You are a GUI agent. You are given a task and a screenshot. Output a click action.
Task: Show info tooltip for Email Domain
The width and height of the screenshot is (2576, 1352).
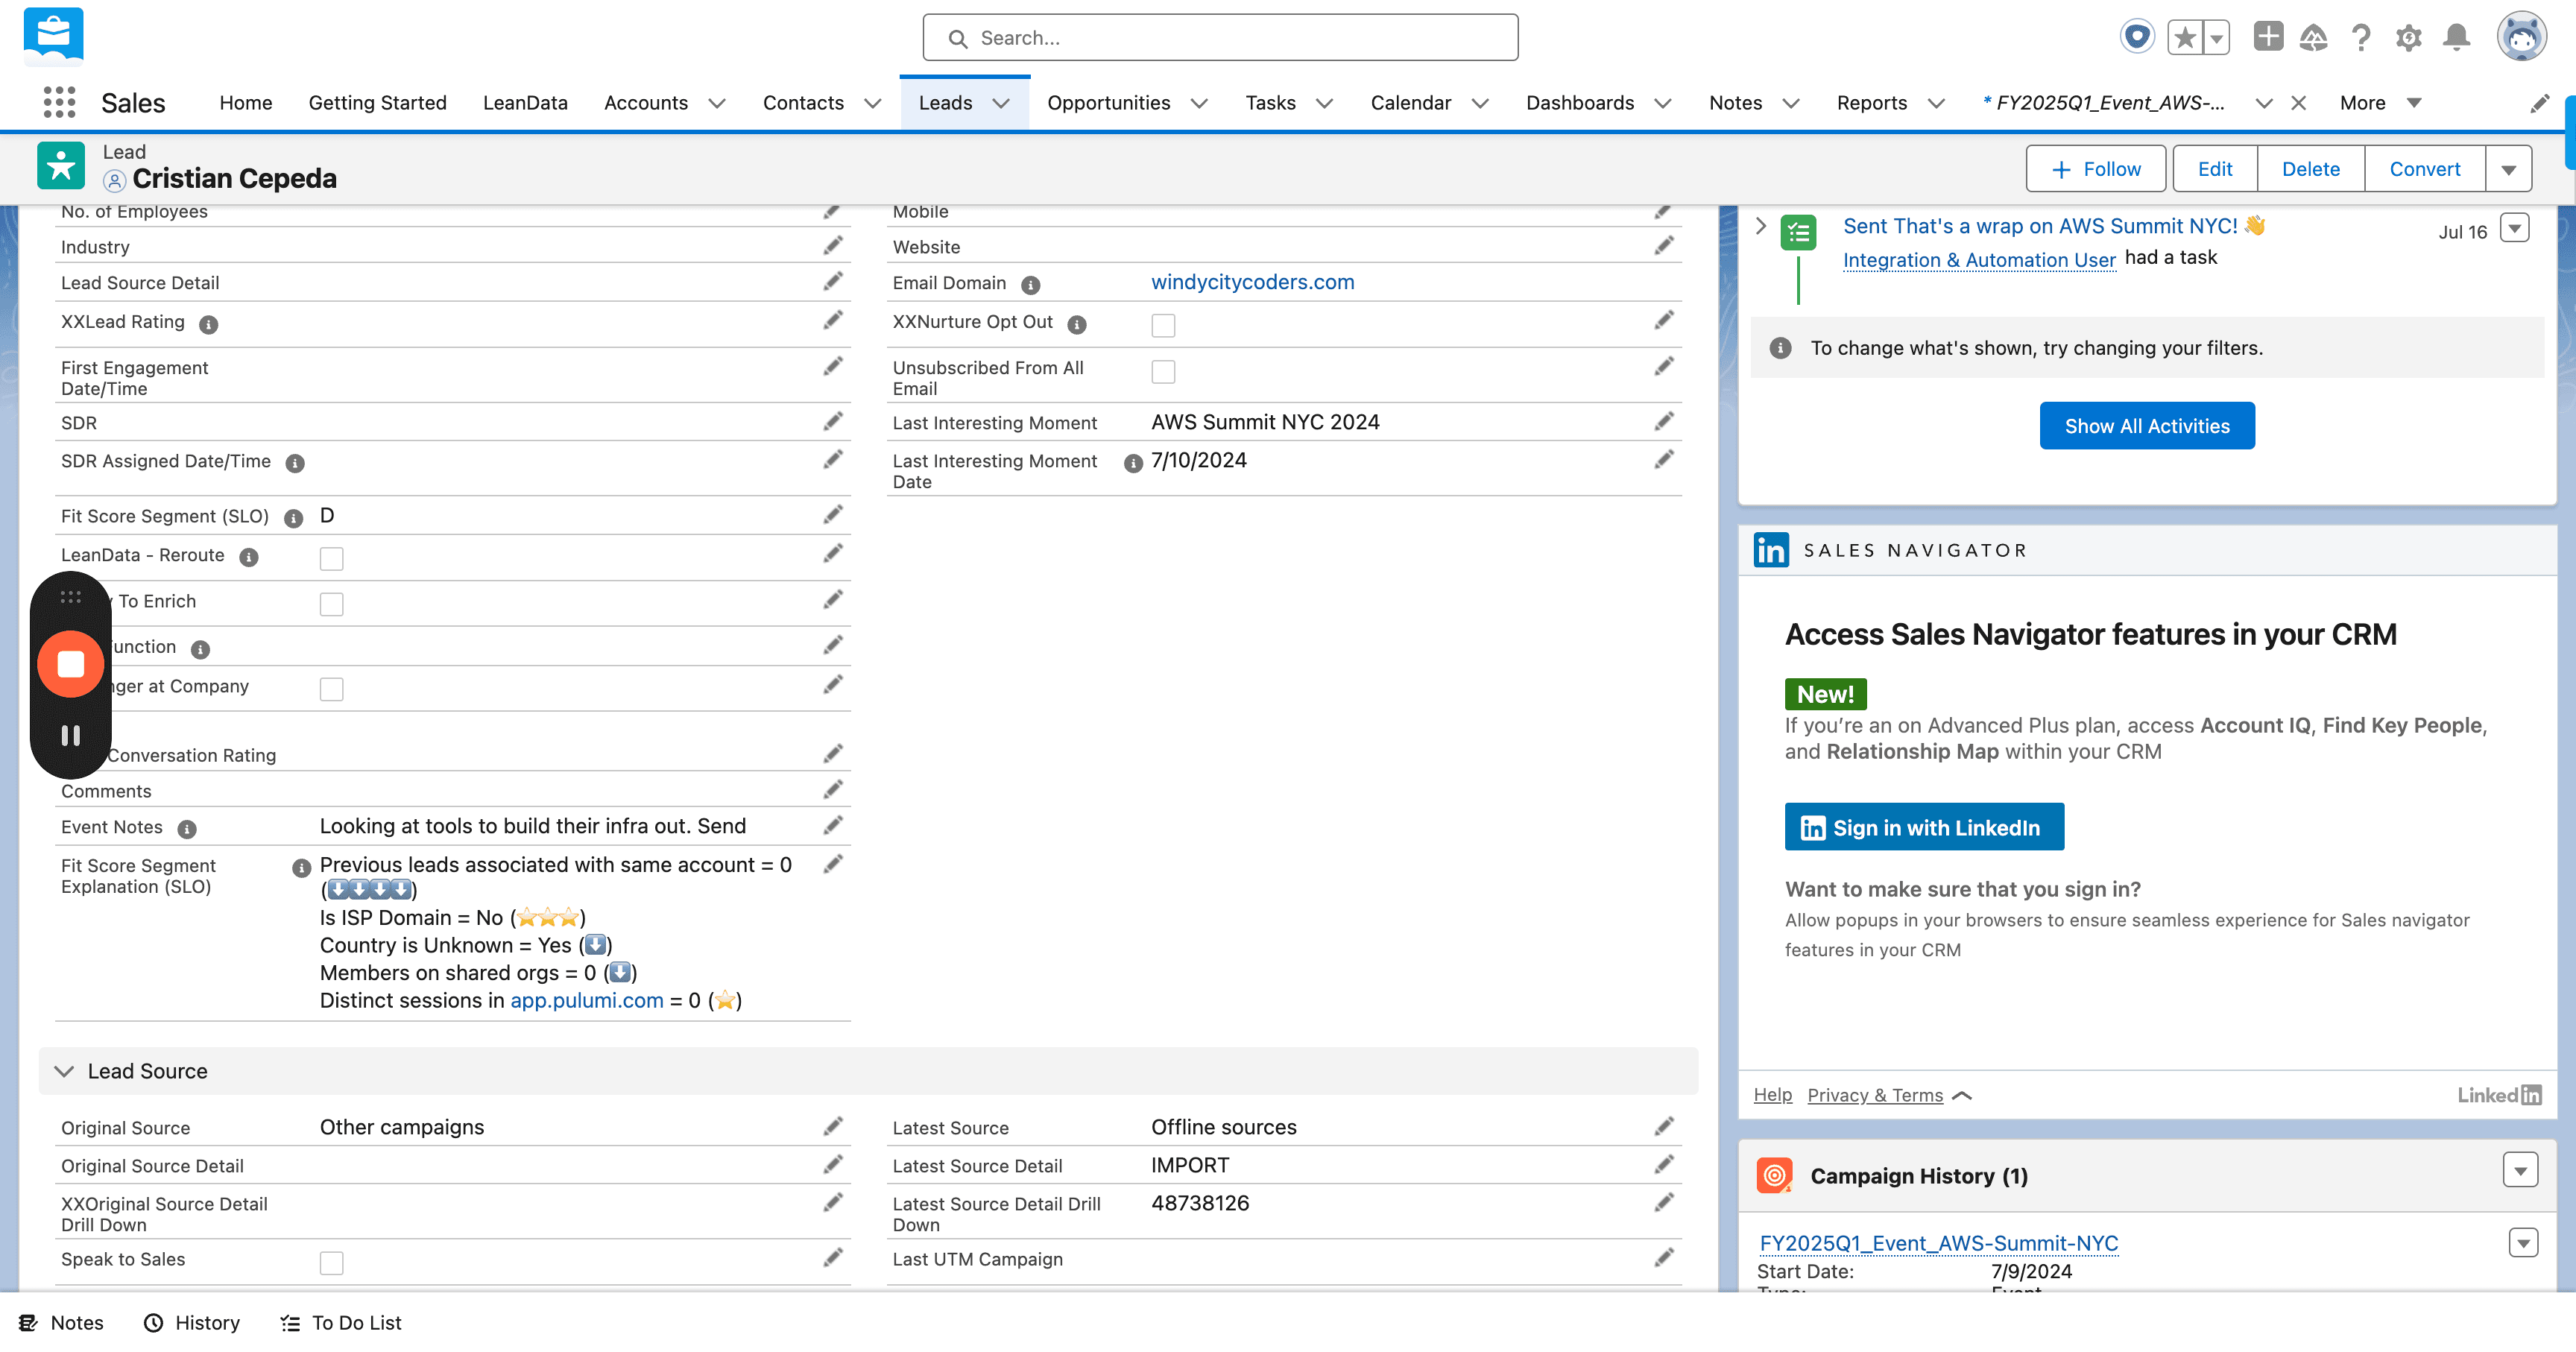click(1030, 285)
